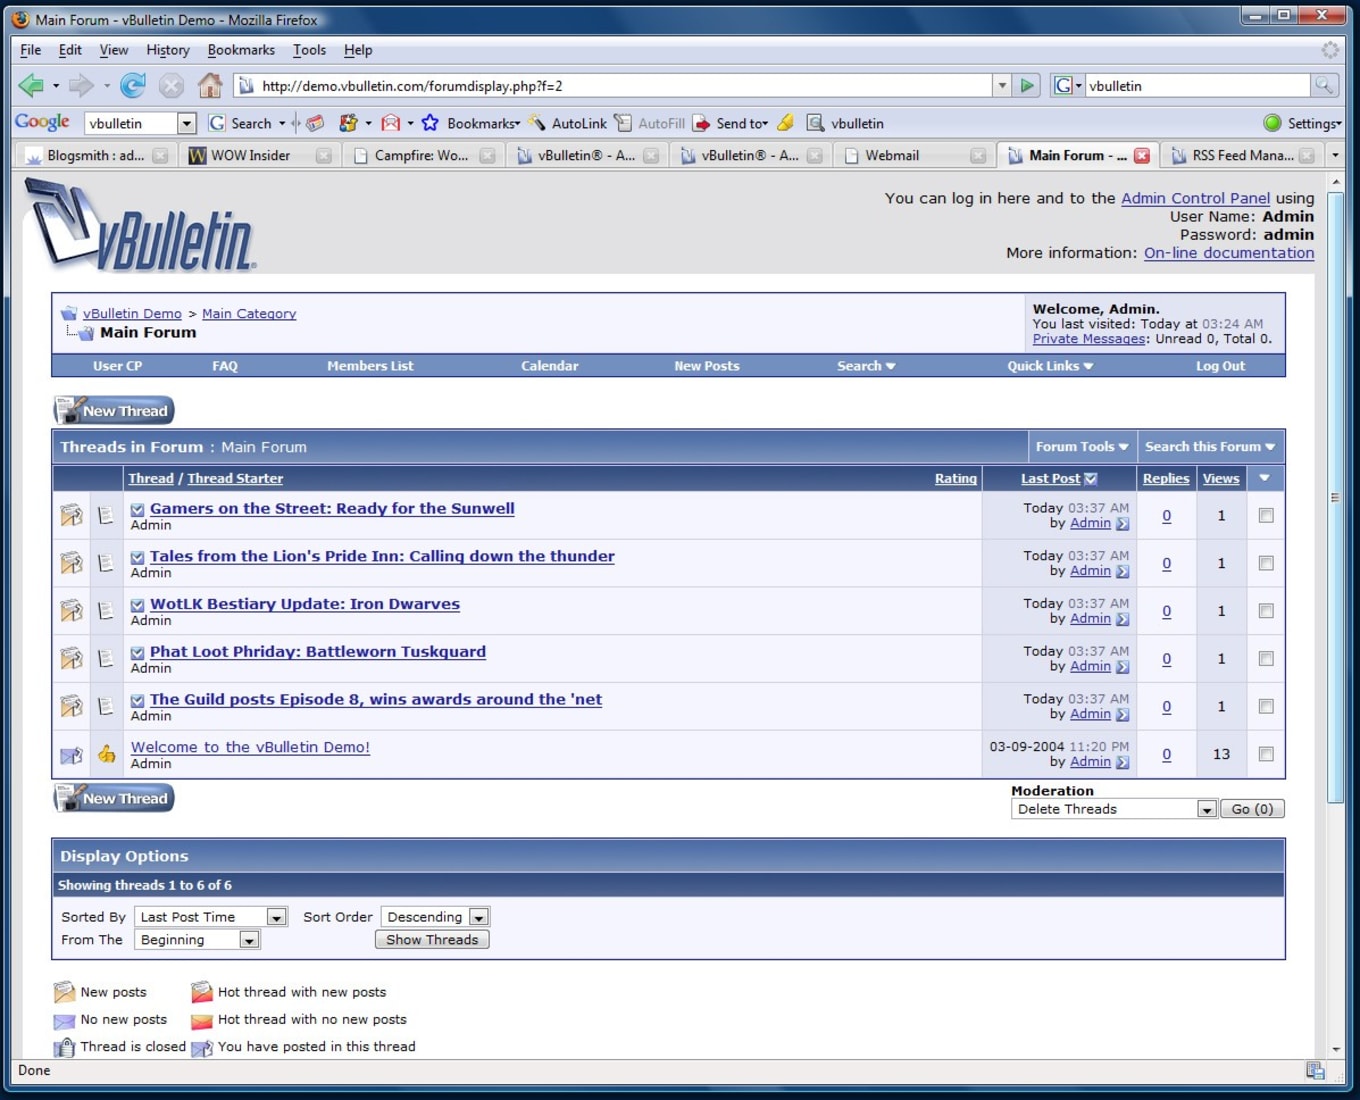Click the status bar icon at bottom right
The image size is (1360, 1100).
[x=1316, y=1071]
